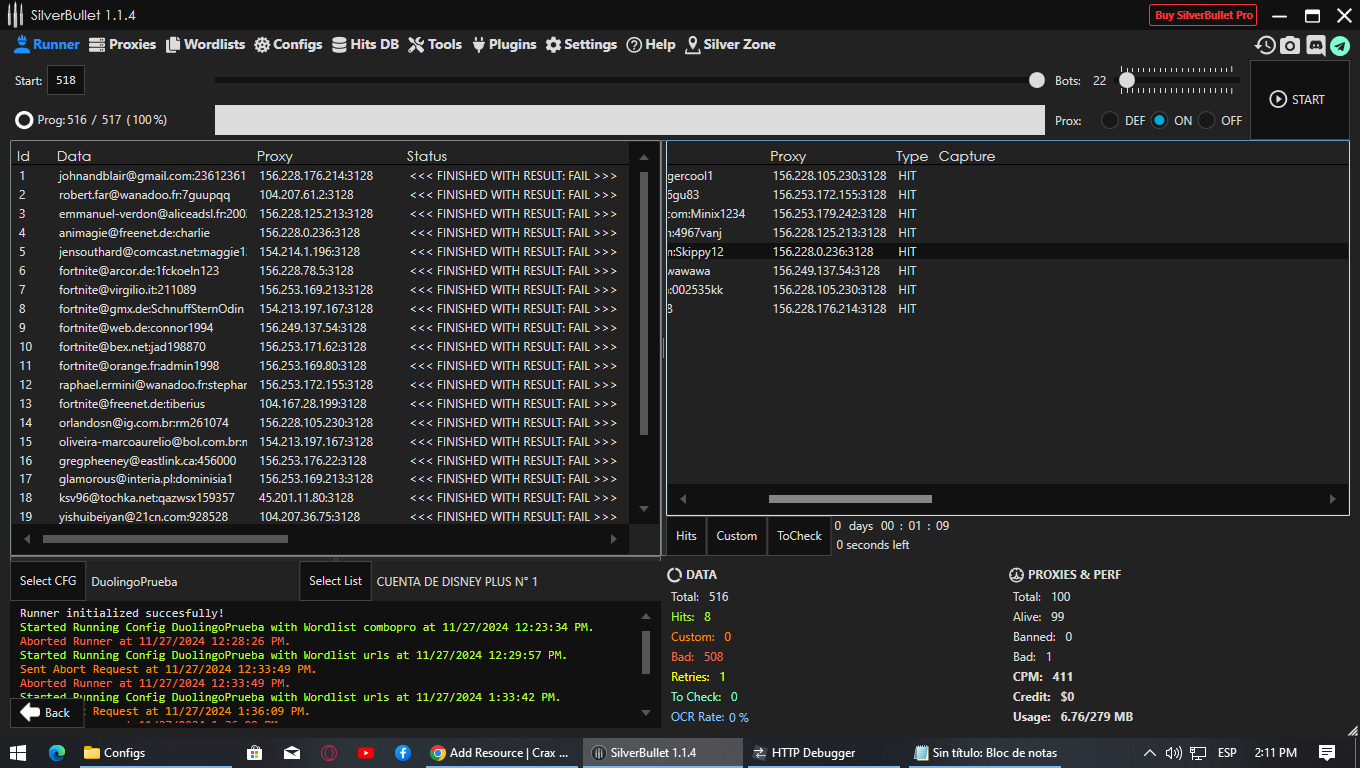This screenshot has height=768, width=1360.
Task: Open Microsoft Edge from the taskbar
Action: click(x=56, y=753)
